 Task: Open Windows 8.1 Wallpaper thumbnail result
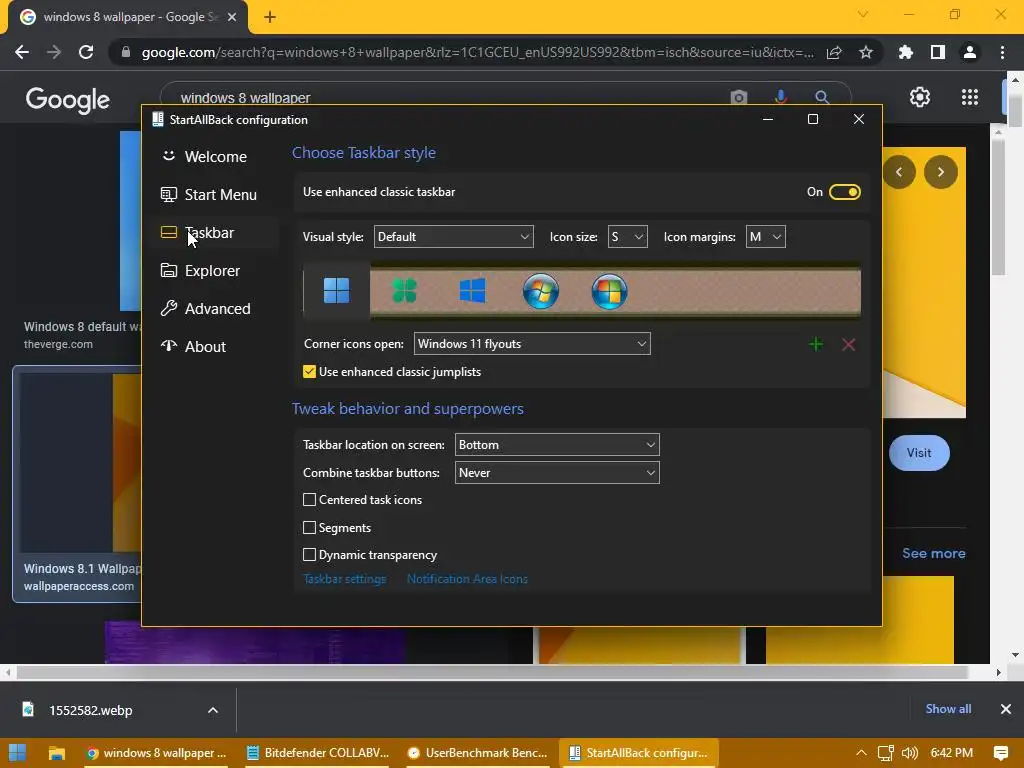tap(77, 484)
